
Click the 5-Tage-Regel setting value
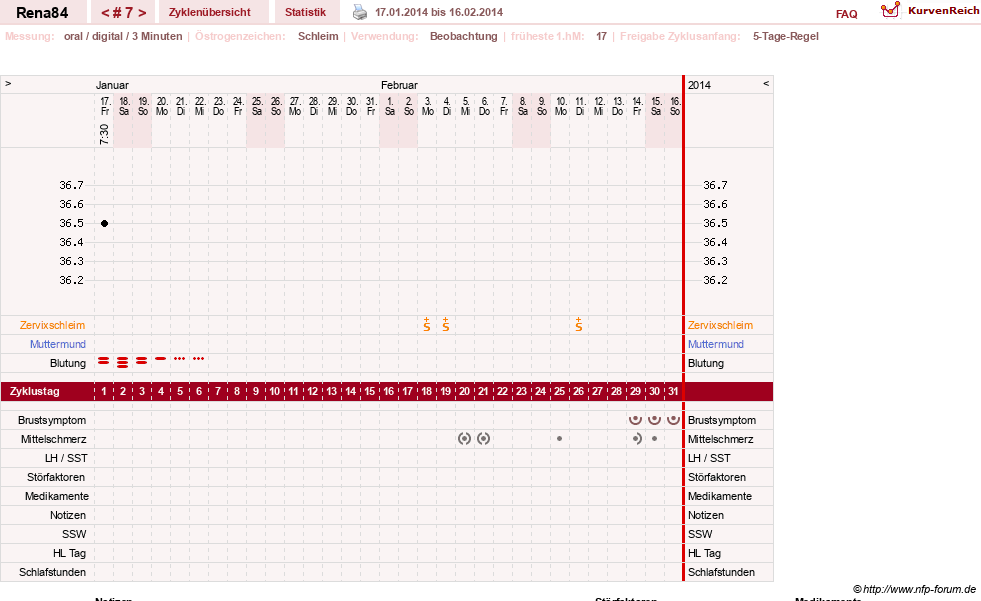[786, 36]
